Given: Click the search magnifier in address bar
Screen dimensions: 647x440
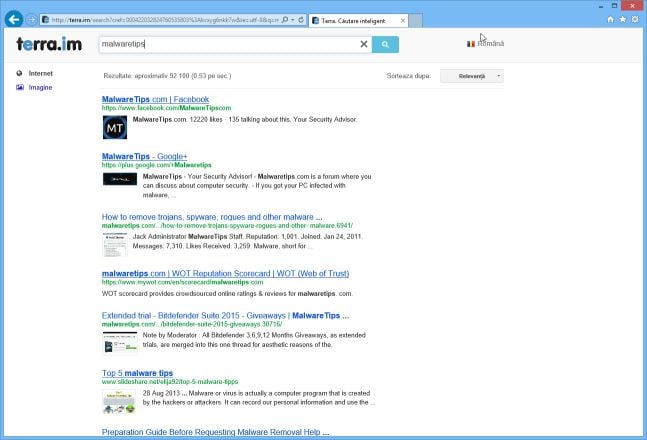Looking at the screenshot, I should (285, 20).
